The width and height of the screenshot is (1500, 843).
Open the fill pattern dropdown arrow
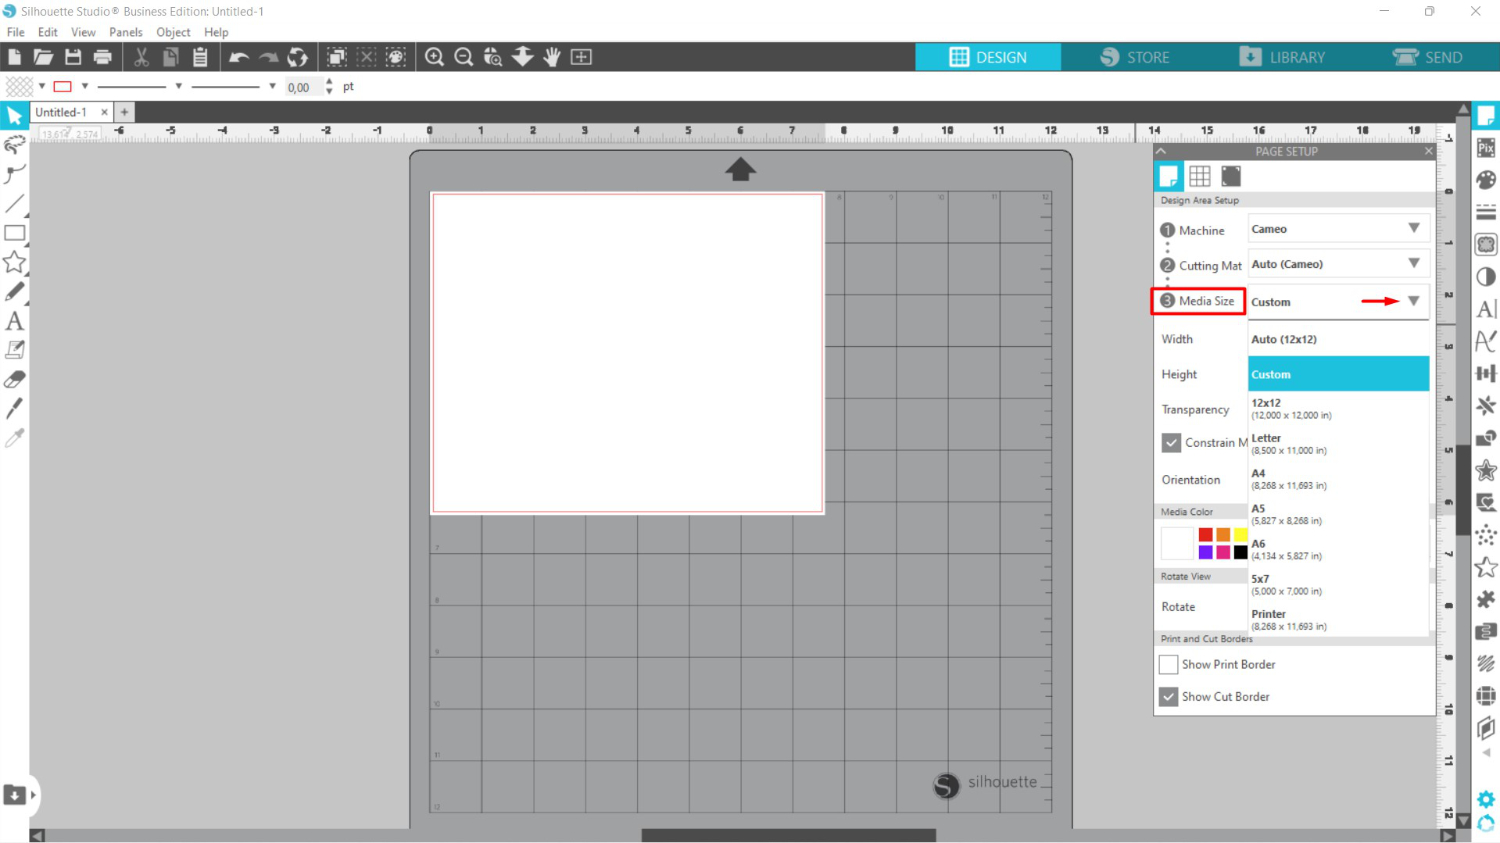[42, 86]
